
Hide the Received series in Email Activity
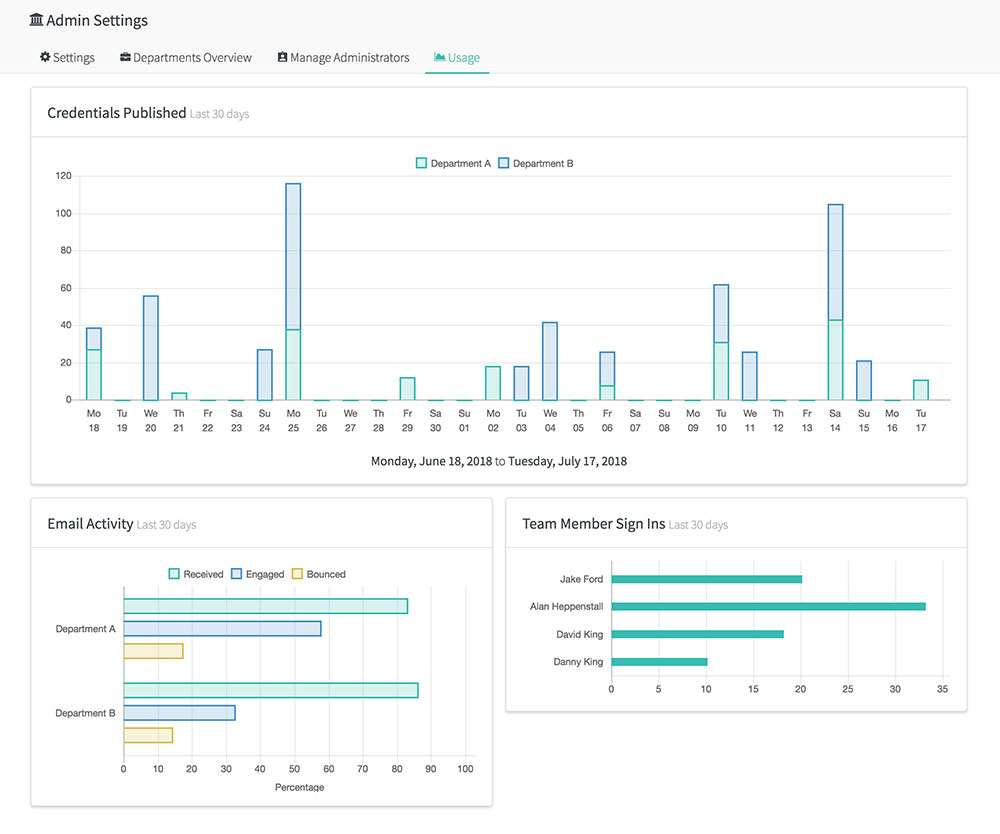195,574
